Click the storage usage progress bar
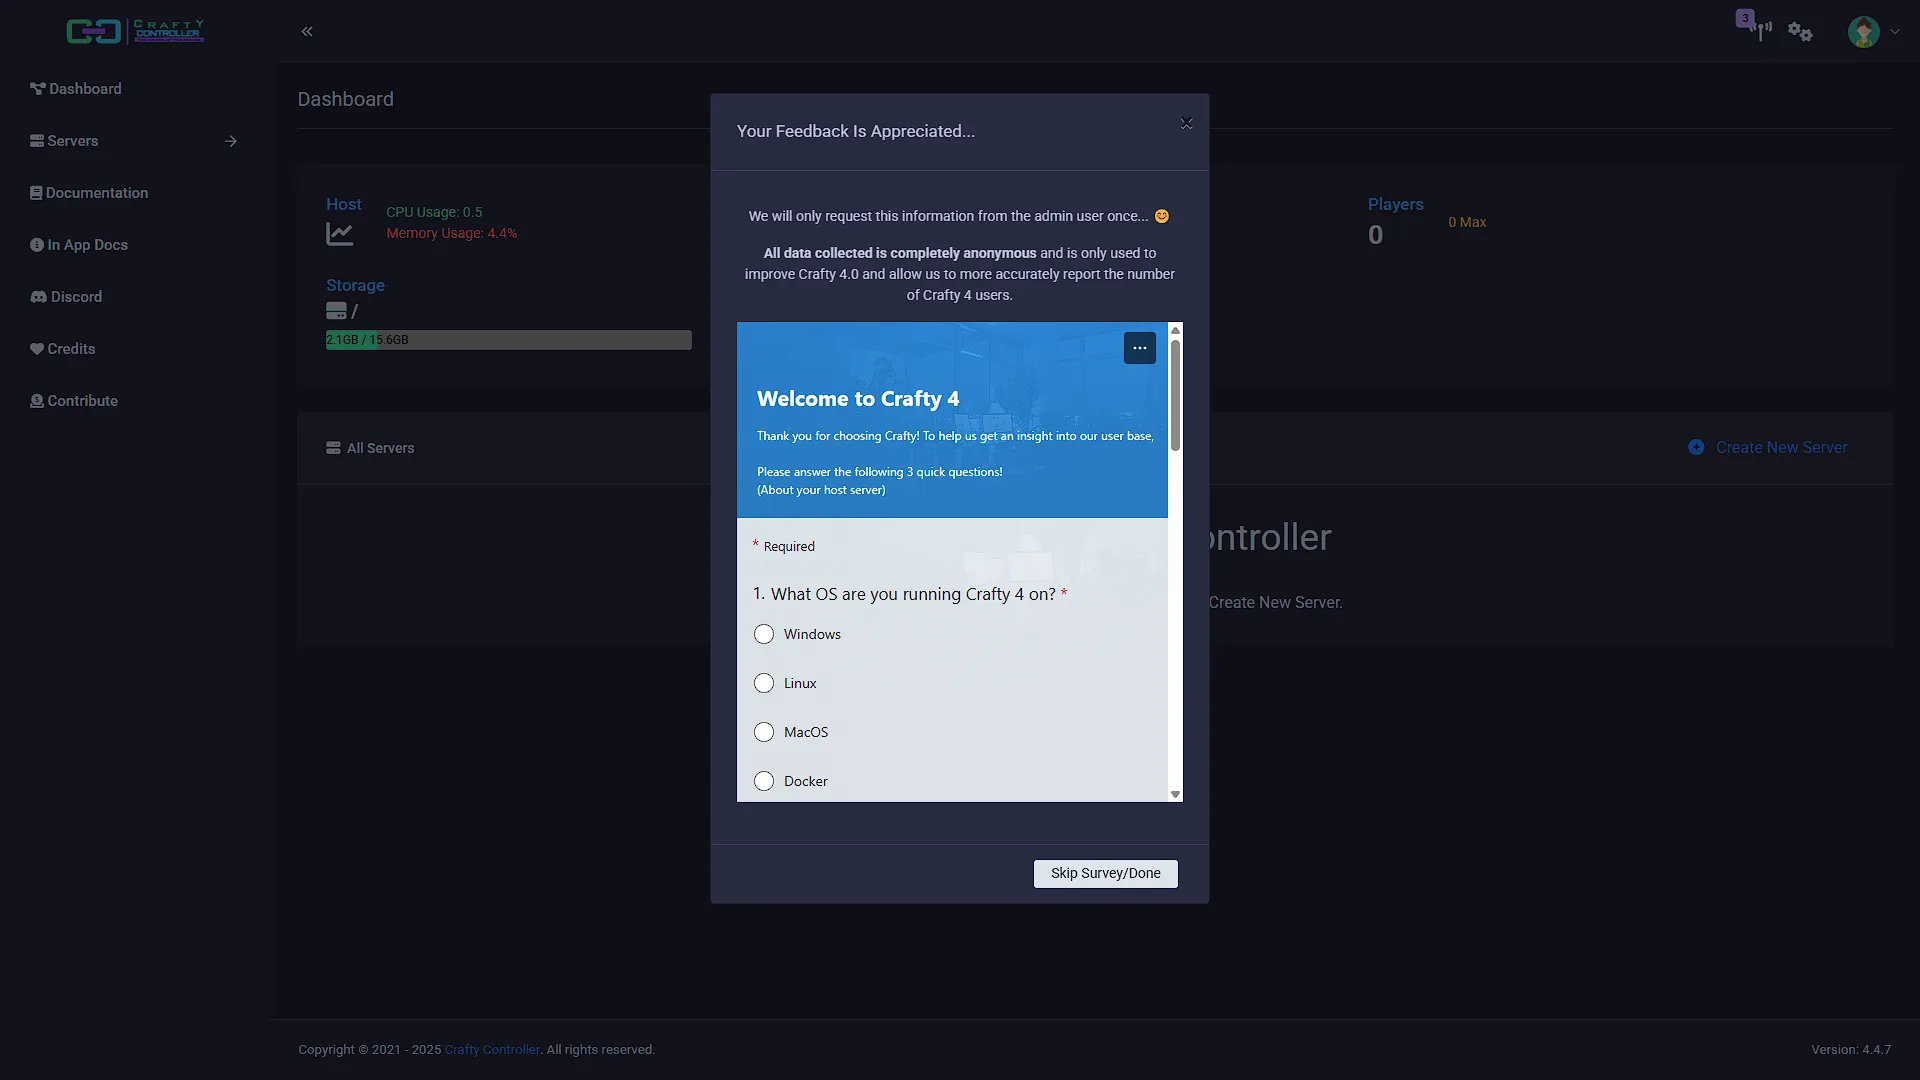 tap(508, 340)
